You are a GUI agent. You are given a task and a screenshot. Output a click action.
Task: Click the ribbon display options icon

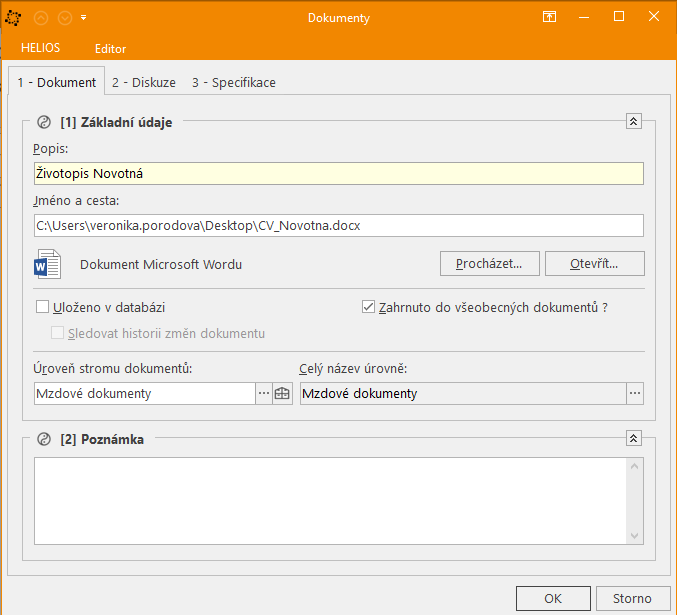(x=549, y=17)
